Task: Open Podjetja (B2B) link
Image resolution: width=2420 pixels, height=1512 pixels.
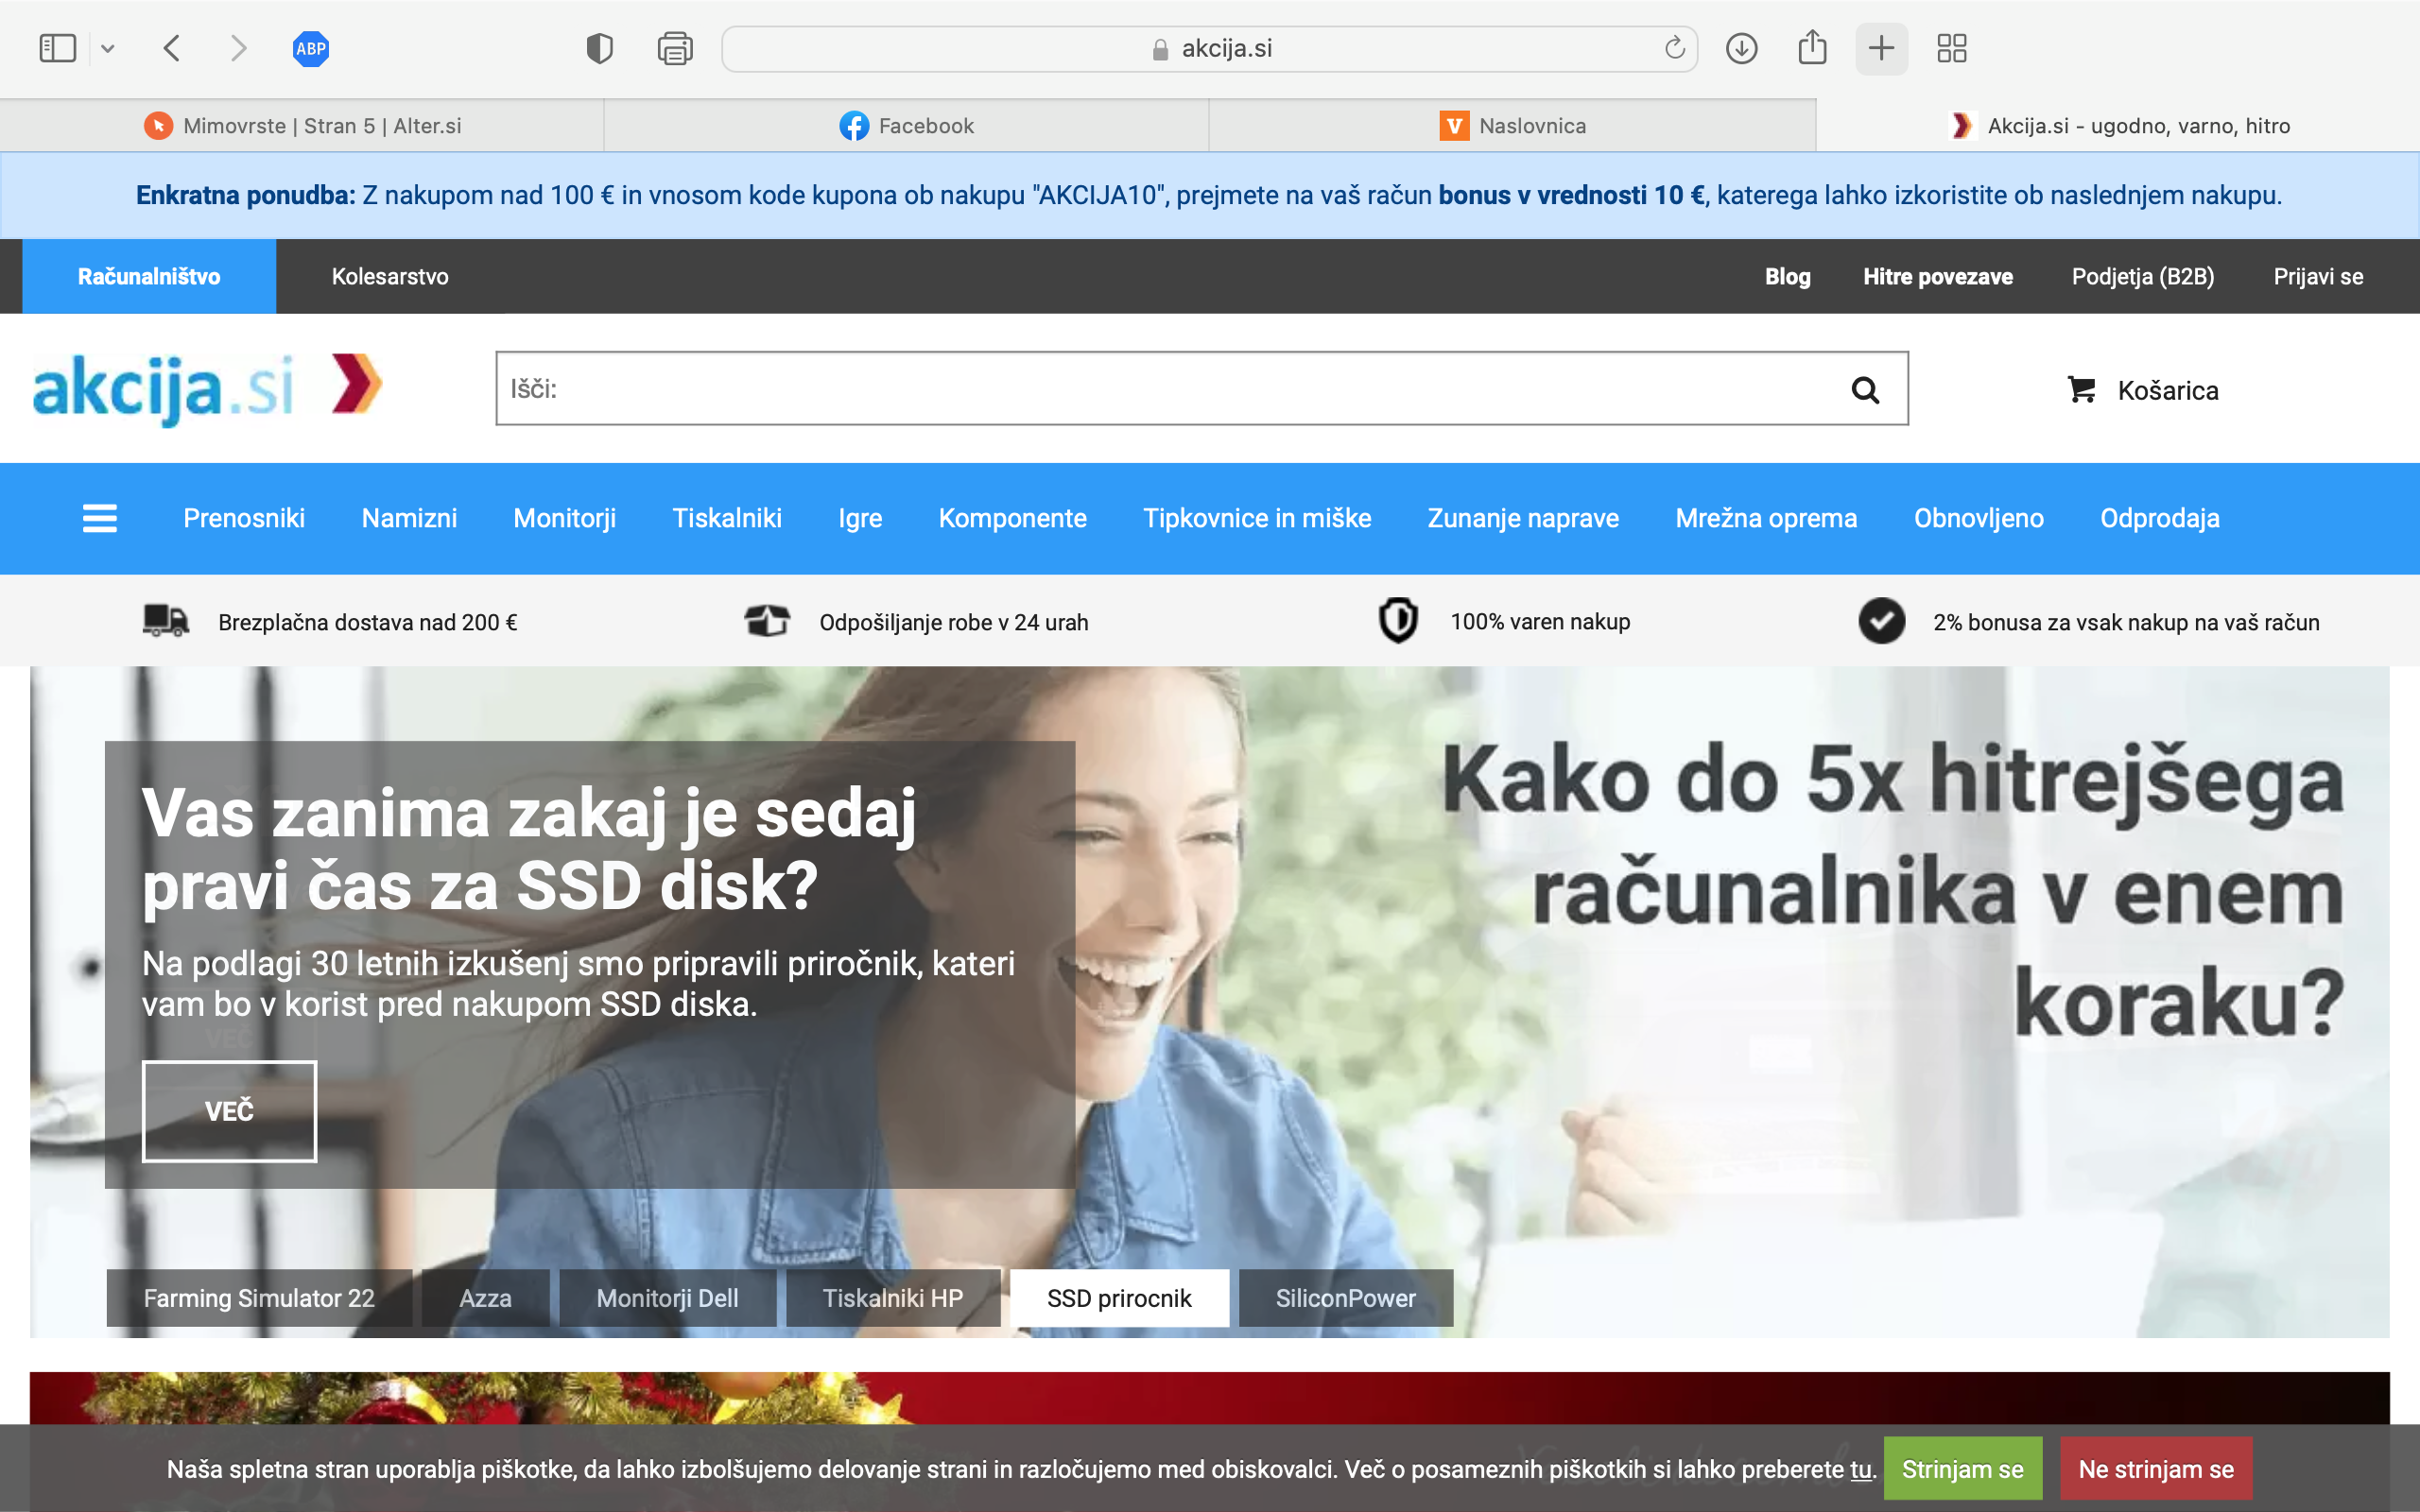Action: tap(2142, 277)
